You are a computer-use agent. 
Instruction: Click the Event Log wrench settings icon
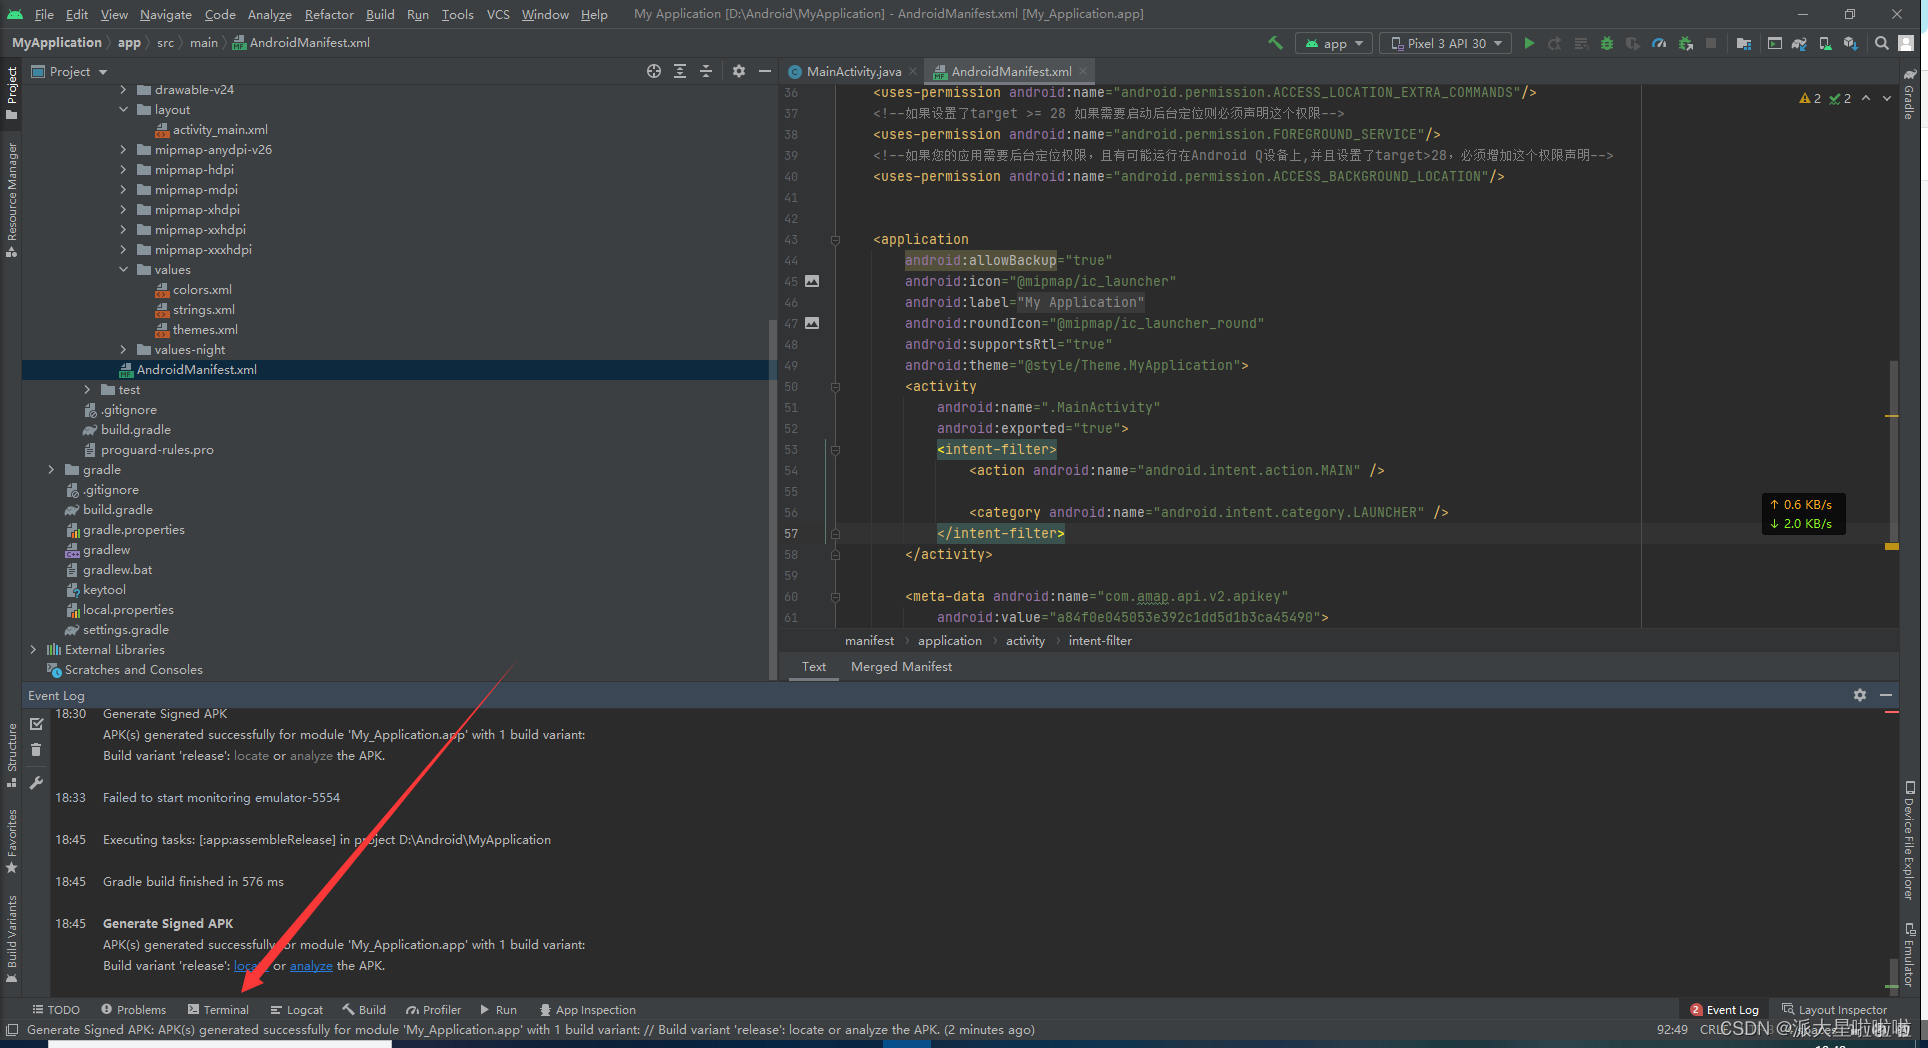pyautogui.click(x=37, y=783)
